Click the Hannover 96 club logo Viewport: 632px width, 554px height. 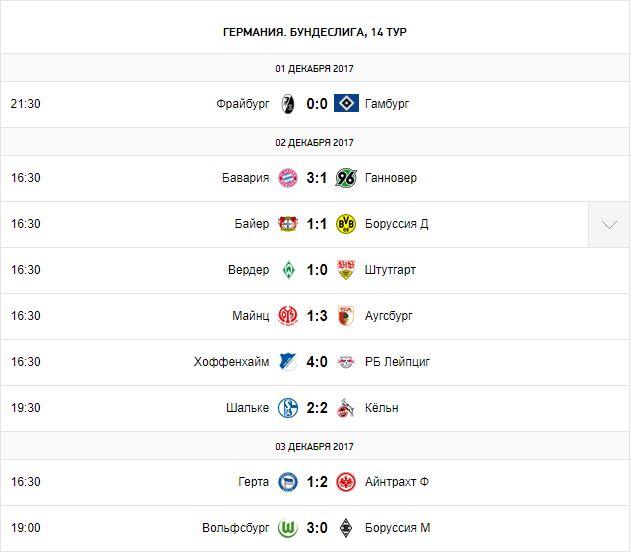pos(347,178)
